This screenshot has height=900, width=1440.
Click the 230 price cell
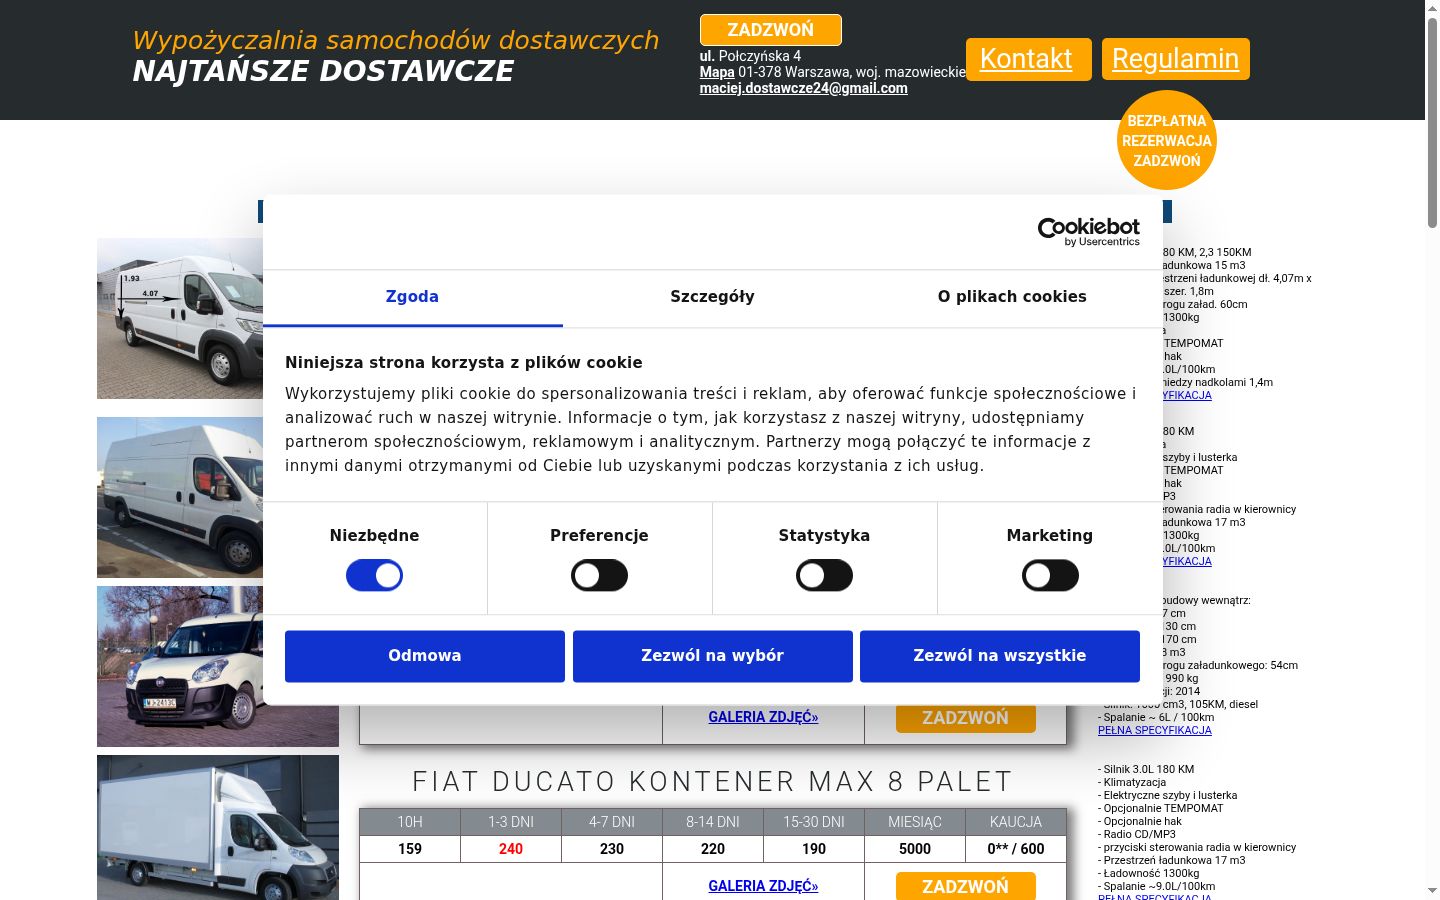tap(612, 849)
